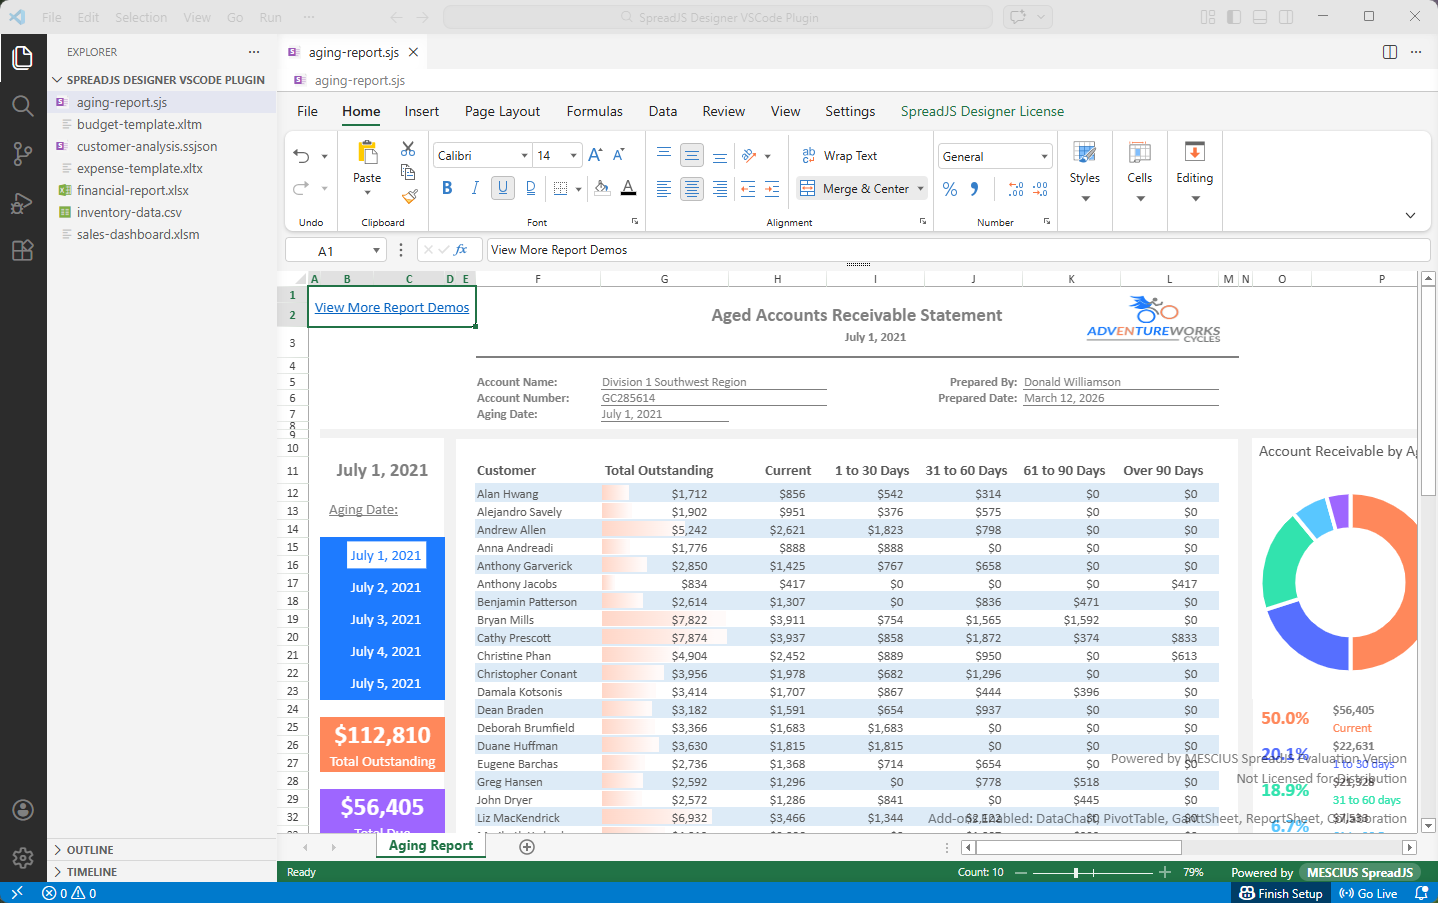Click the Cut scissors icon
This screenshot has width=1438, height=903.
tap(408, 148)
